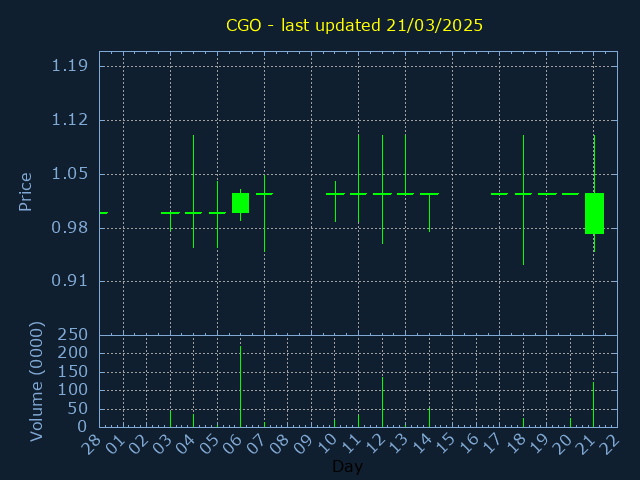This screenshot has height=480, width=640.
Task: Click the '06' day label on x-axis
Action: pyautogui.click(x=233, y=444)
